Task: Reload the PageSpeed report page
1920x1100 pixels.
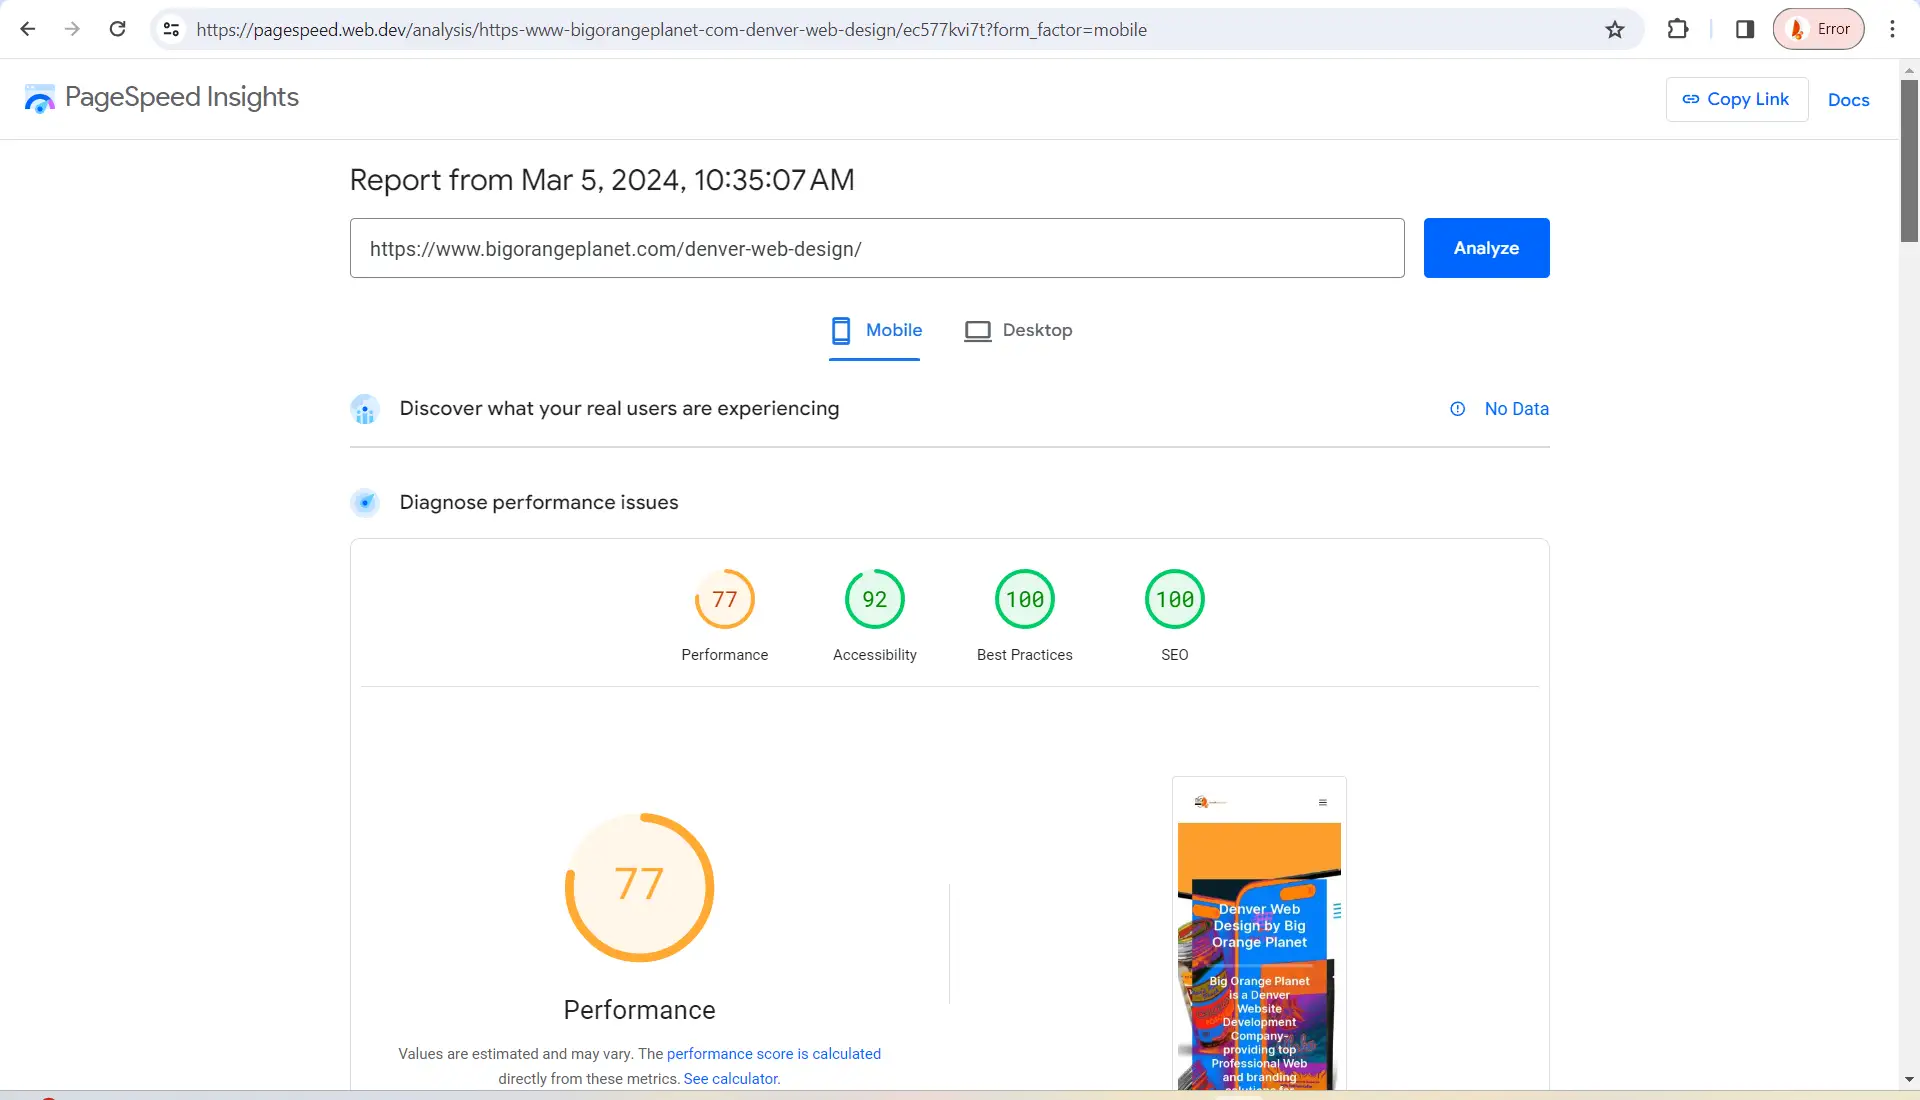Action: click(117, 29)
